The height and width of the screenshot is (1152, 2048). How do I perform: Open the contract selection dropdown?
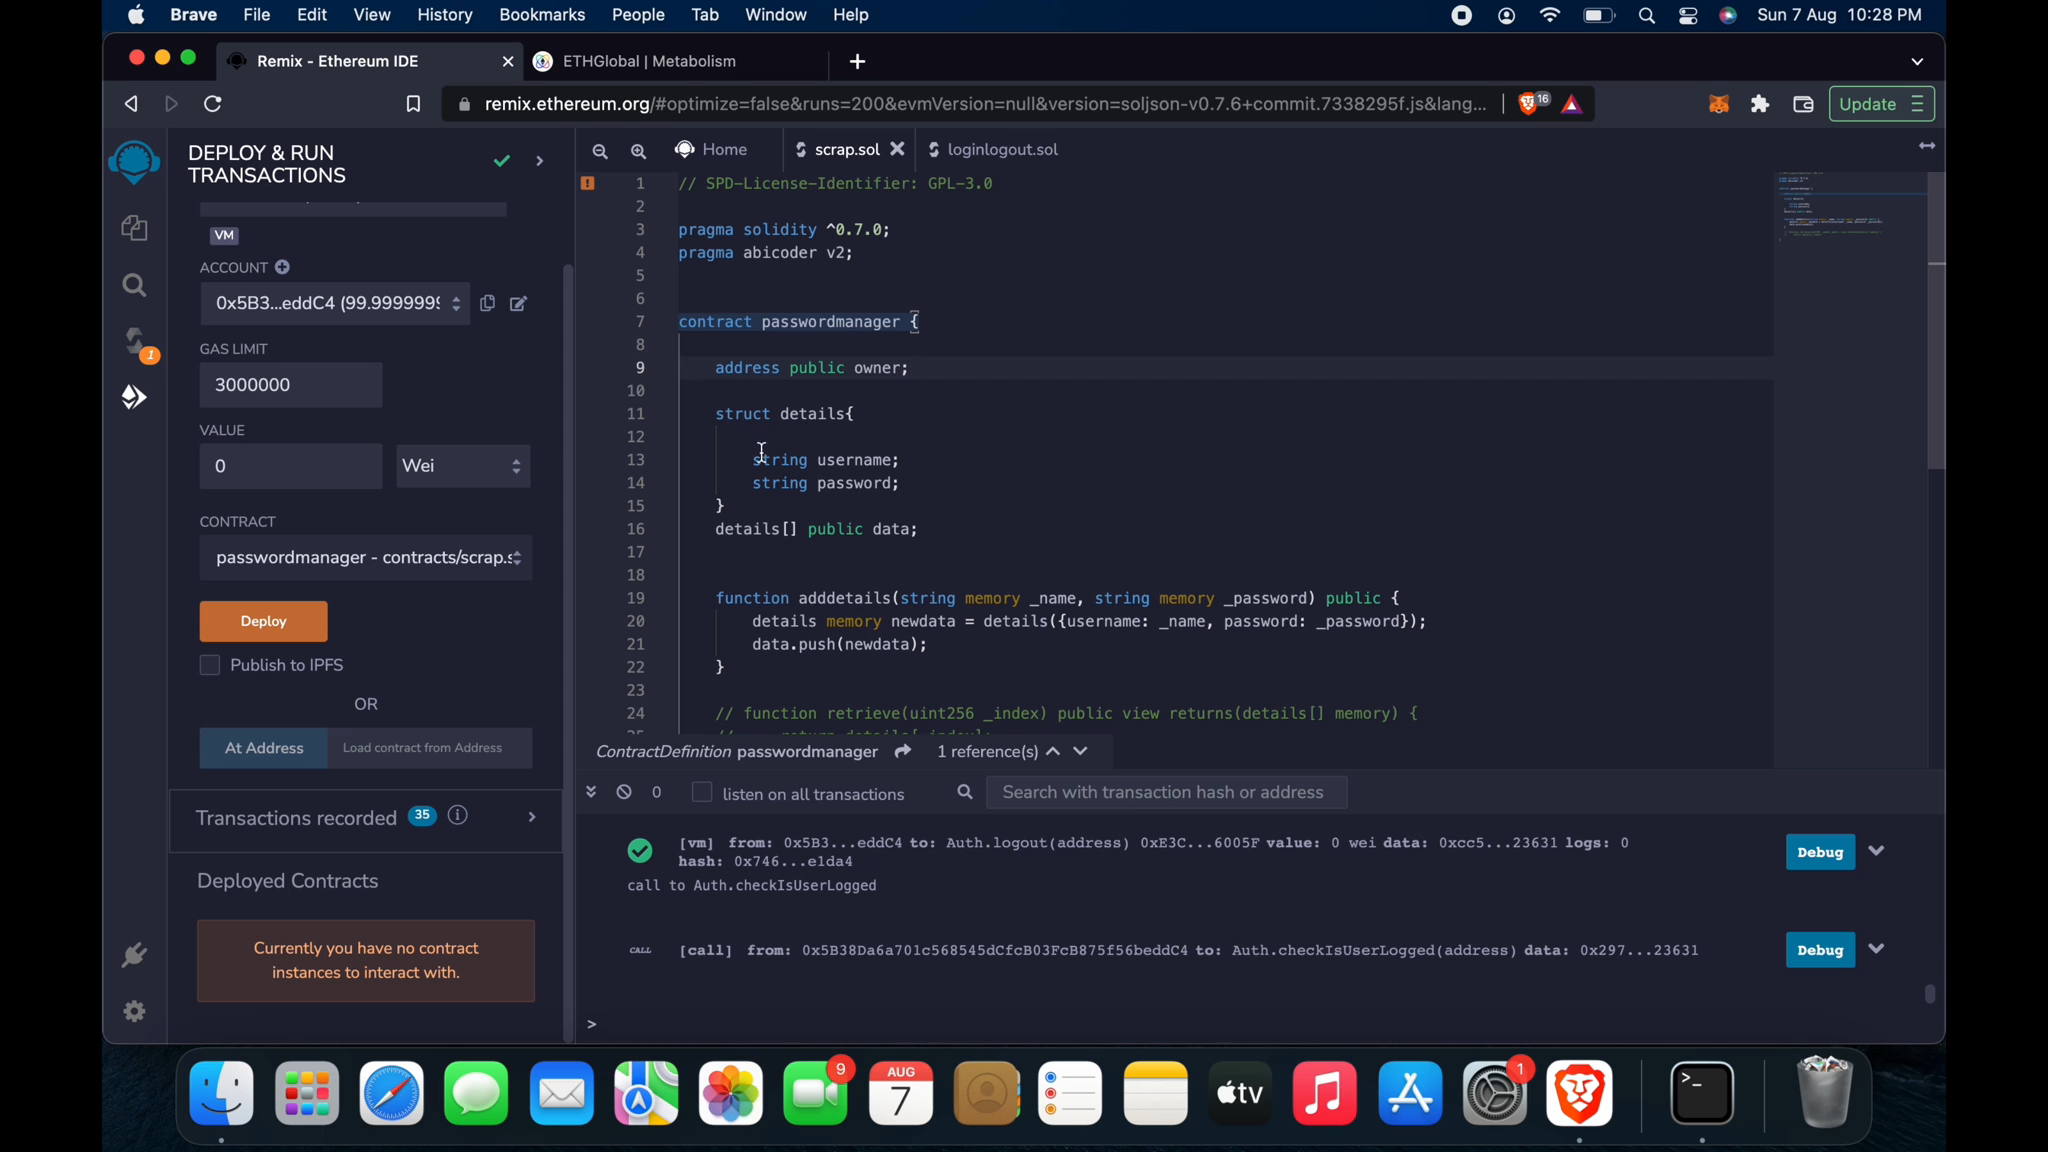[x=366, y=558]
